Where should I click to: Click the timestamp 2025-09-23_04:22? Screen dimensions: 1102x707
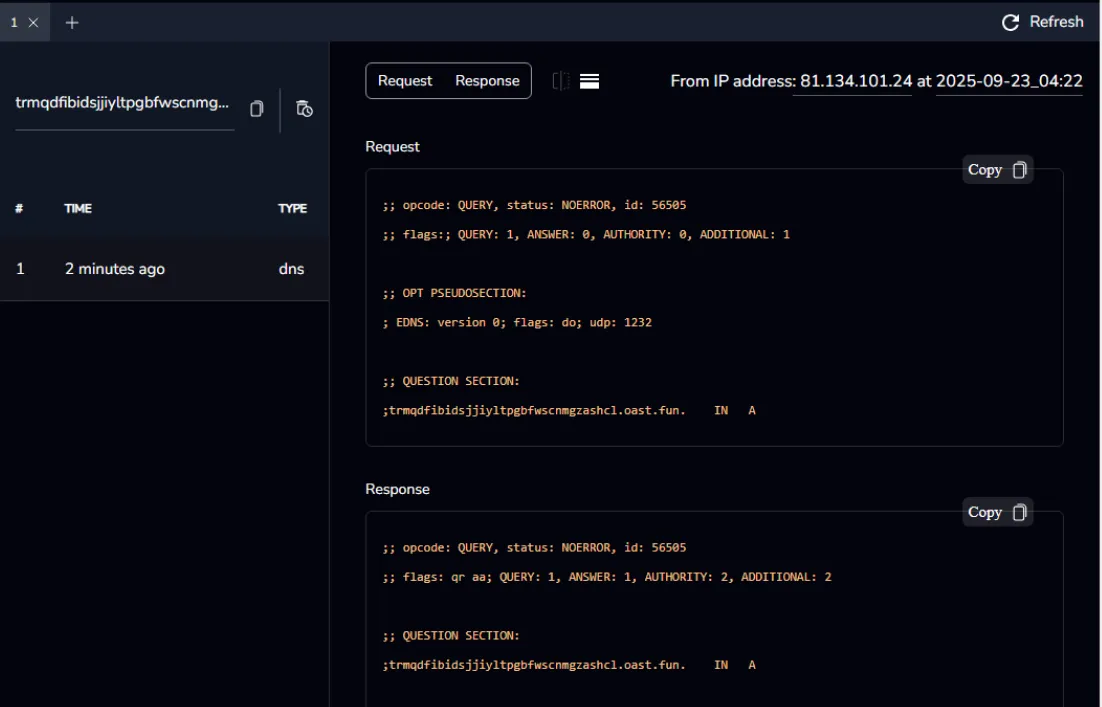tap(1009, 81)
